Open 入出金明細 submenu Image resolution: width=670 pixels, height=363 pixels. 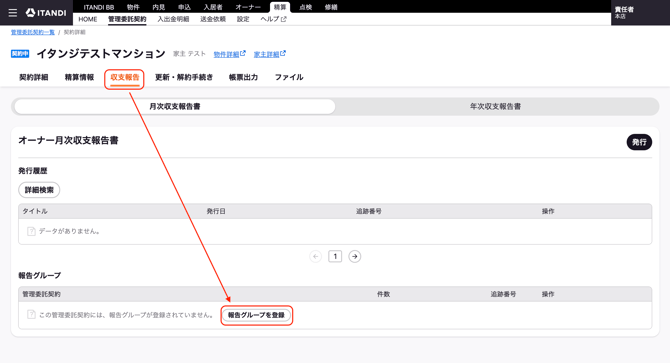173,19
